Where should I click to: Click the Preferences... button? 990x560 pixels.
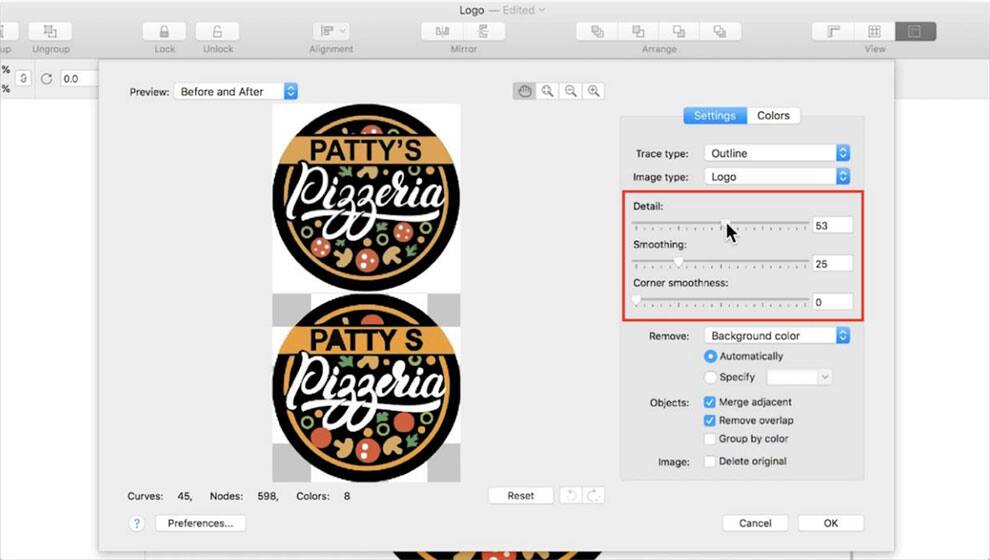click(200, 523)
